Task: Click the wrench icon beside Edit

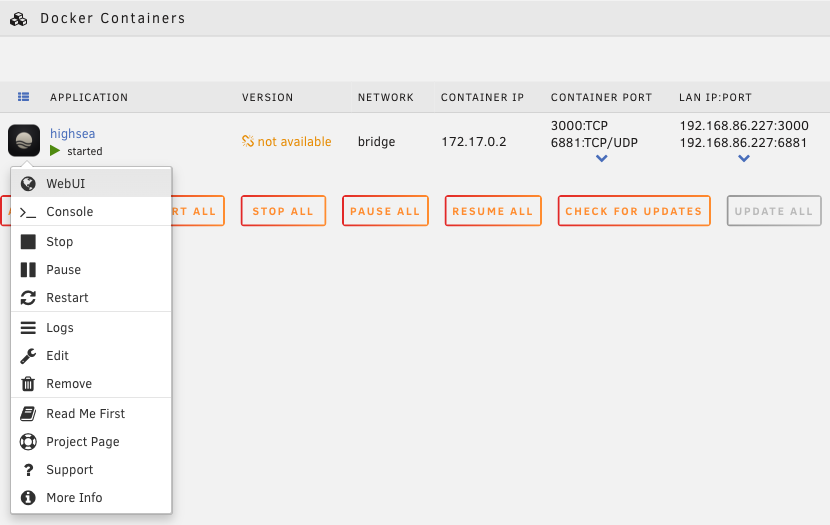Action: [28, 356]
